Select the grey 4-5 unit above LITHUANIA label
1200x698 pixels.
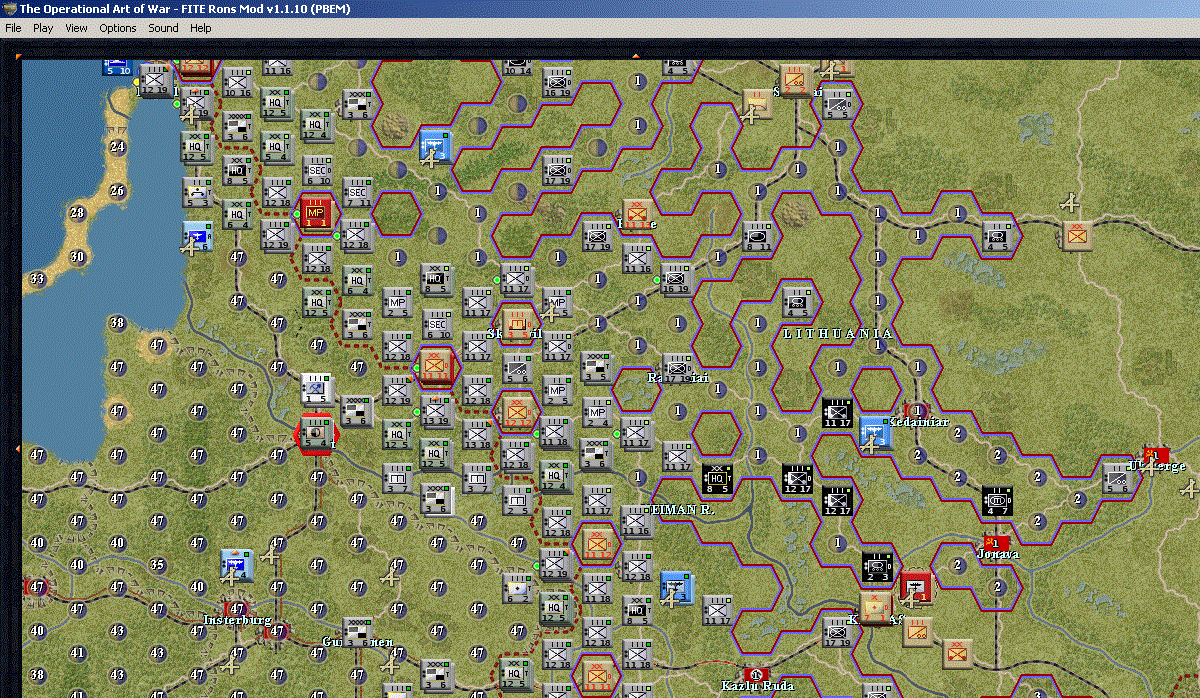[797, 300]
